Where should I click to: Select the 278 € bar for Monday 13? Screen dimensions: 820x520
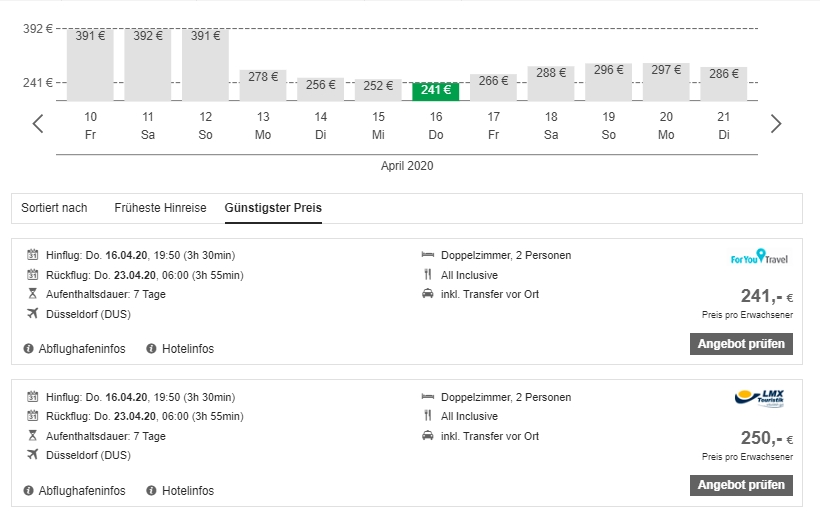click(263, 85)
